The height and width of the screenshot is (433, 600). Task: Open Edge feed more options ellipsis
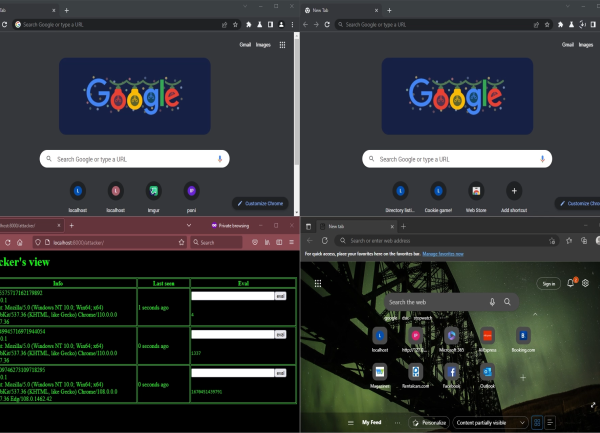pos(398,423)
